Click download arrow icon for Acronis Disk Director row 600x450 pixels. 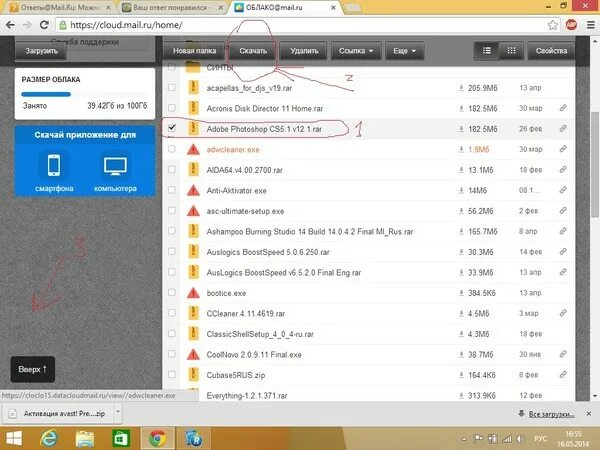[x=461, y=109]
